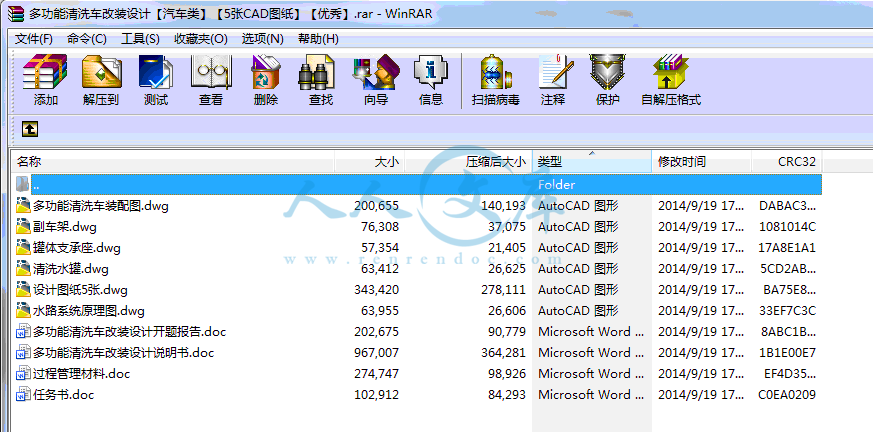Select file name 水路系统原理图.dwg
Screen dimensions: 873x432
89,311
